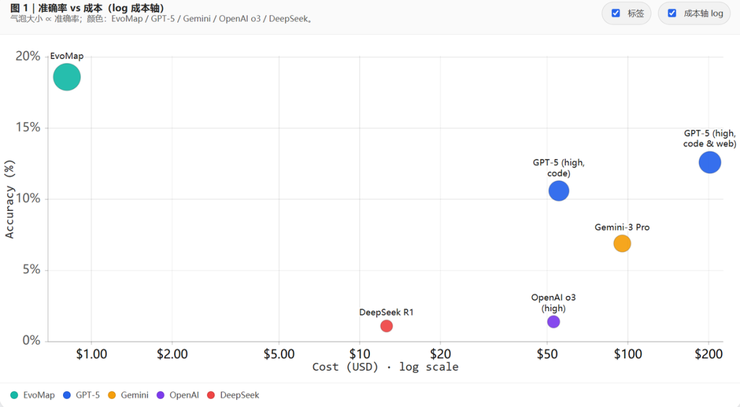The width and height of the screenshot is (740, 407).
Task: Click the large teal EvoMap bubble
Action: pos(67,77)
